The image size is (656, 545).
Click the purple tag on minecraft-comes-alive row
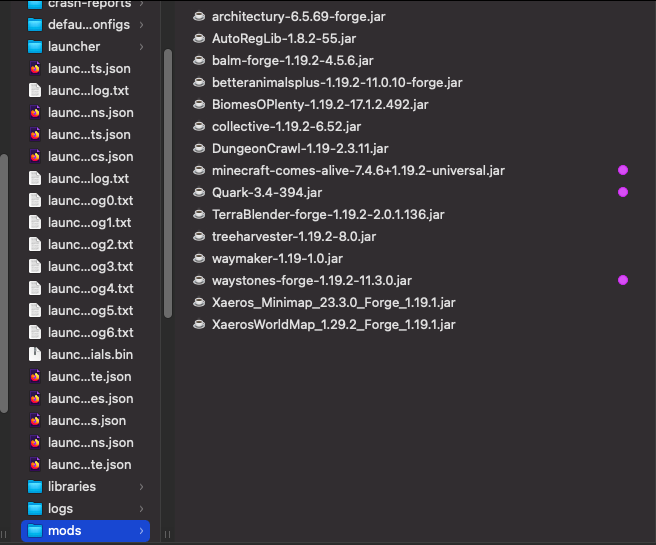(x=623, y=170)
